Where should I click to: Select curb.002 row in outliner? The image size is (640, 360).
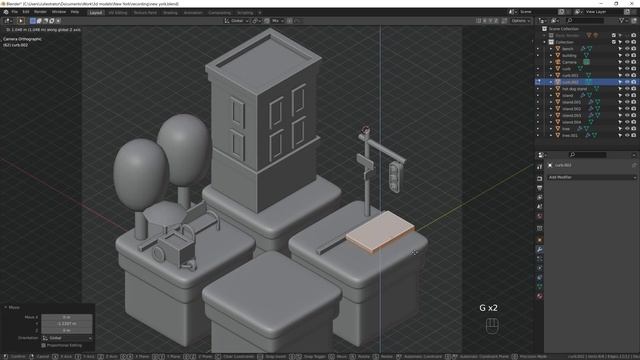pyautogui.click(x=587, y=82)
